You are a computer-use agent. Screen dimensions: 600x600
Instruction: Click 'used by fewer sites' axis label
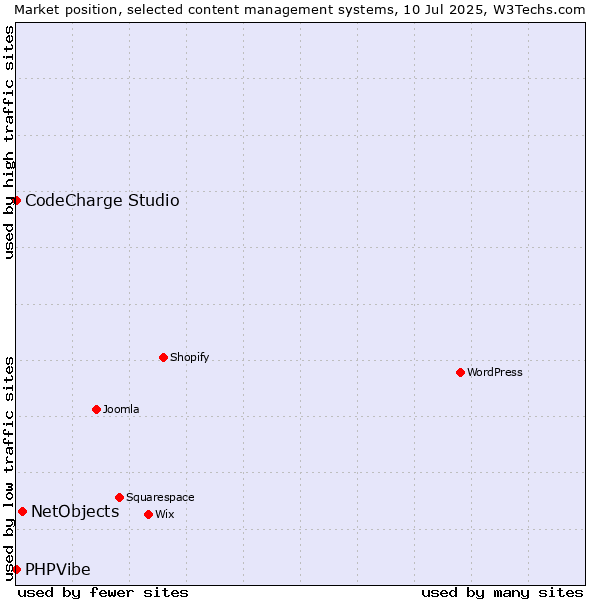[x=103, y=593]
